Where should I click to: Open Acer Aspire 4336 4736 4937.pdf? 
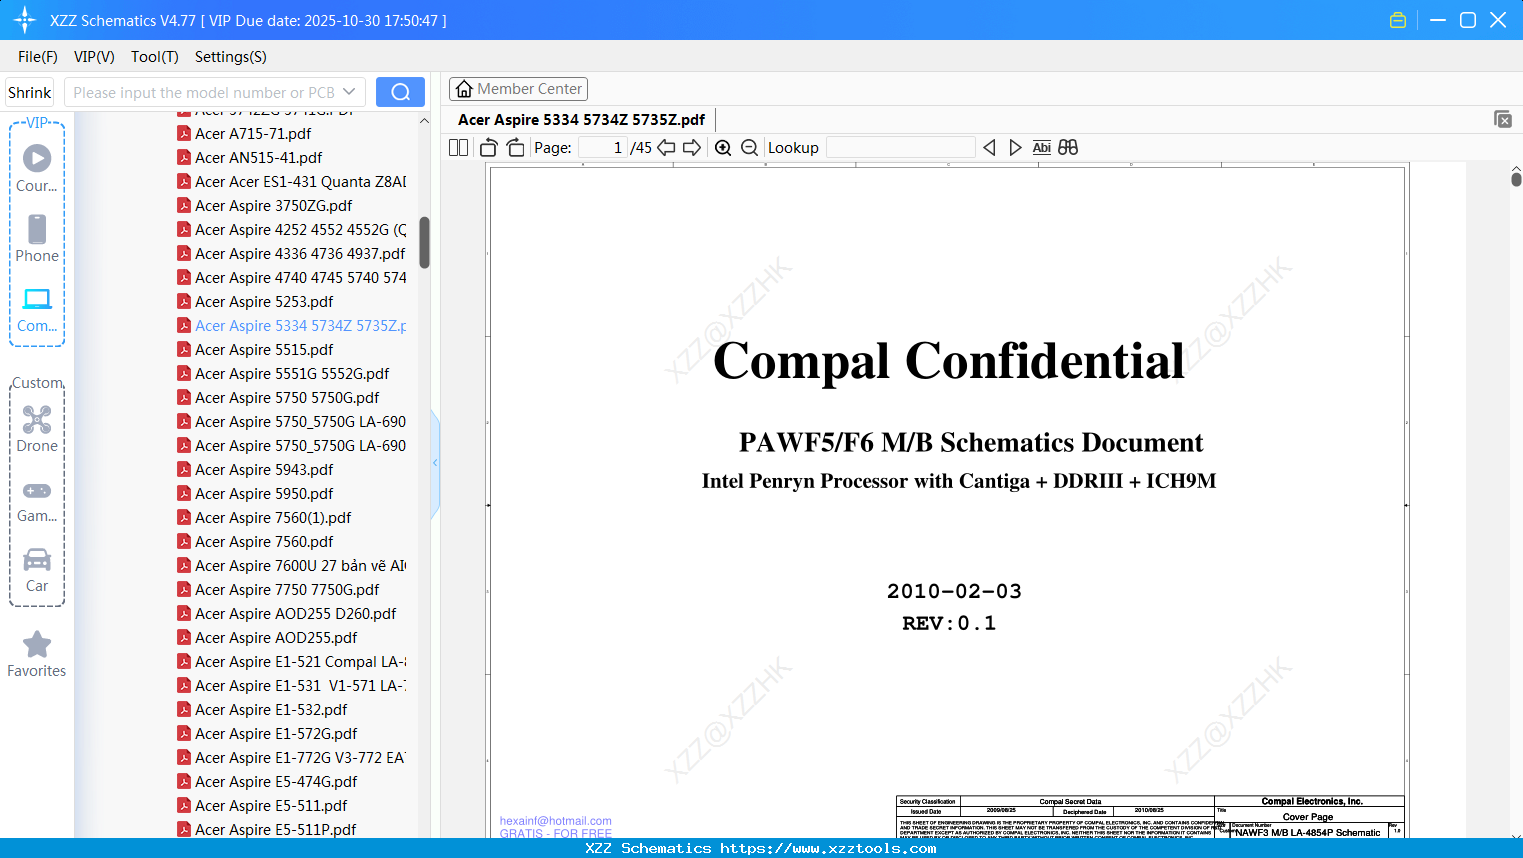292,253
